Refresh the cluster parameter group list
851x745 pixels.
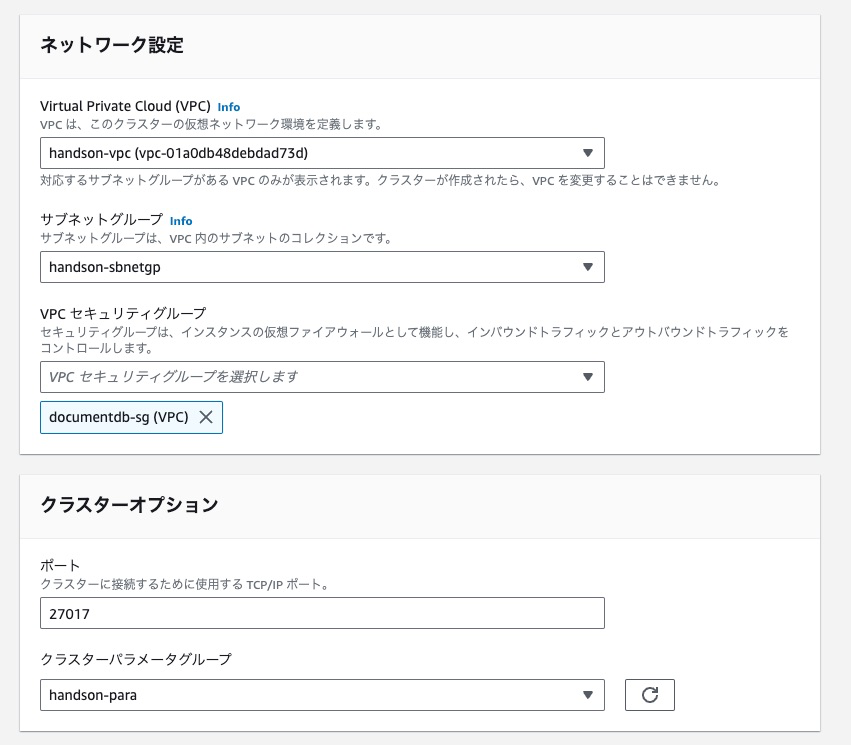650,695
